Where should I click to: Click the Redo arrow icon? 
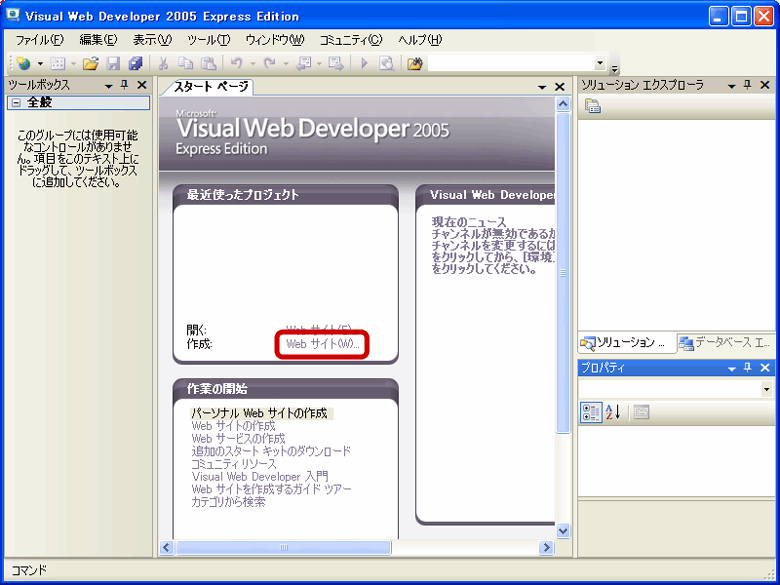click(x=270, y=64)
